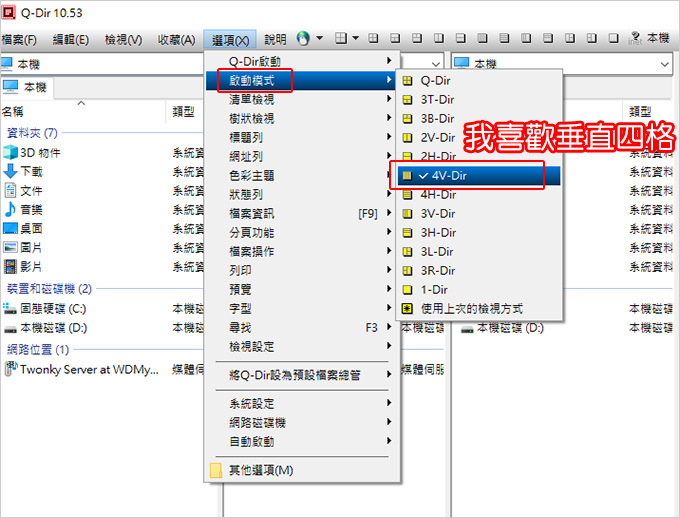The height and width of the screenshot is (518, 680).
Task: Open the 系統設定 menu entry
Action: click(302, 403)
